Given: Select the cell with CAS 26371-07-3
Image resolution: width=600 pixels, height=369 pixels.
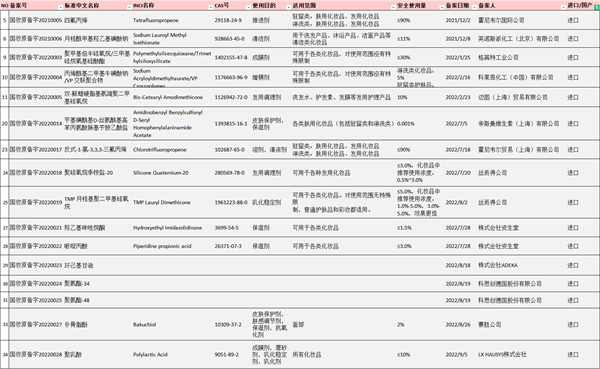Looking at the screenshot, I should pos(232,246).
